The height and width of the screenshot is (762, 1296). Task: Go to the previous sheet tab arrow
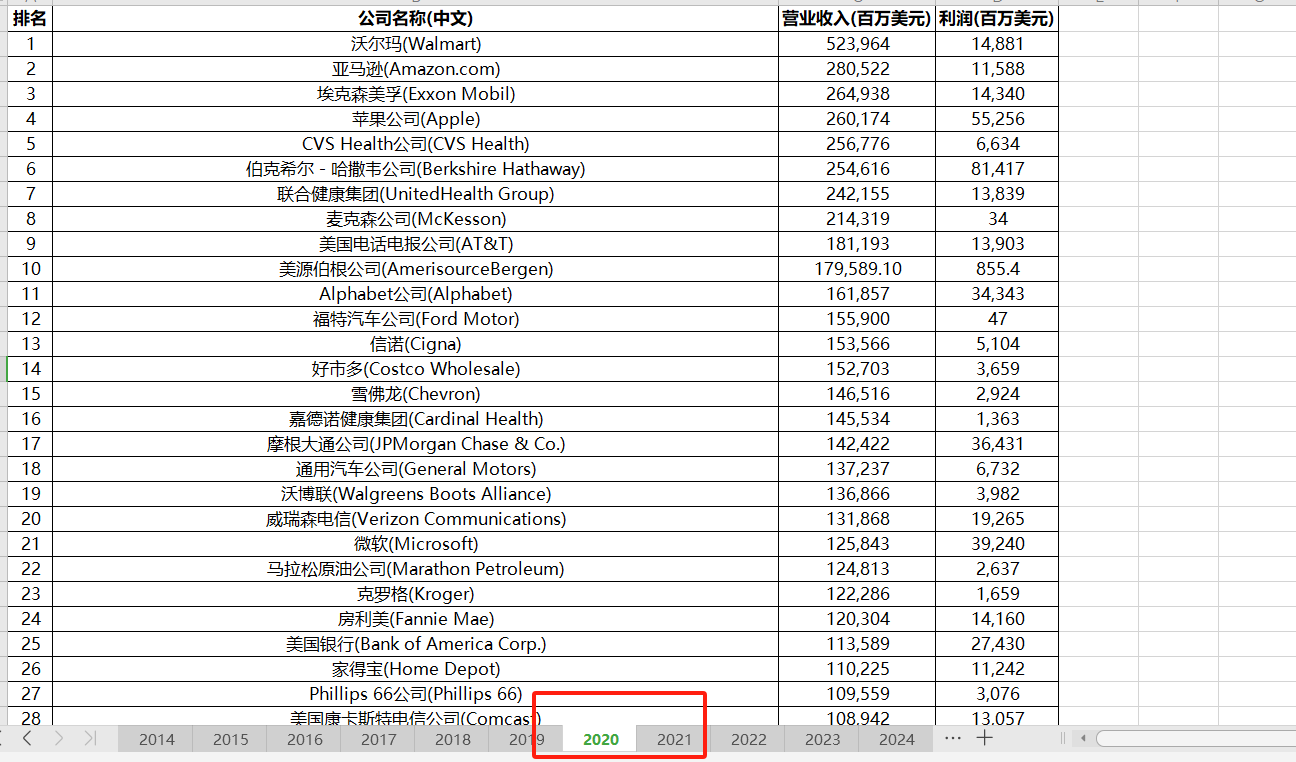pos(27,738)
